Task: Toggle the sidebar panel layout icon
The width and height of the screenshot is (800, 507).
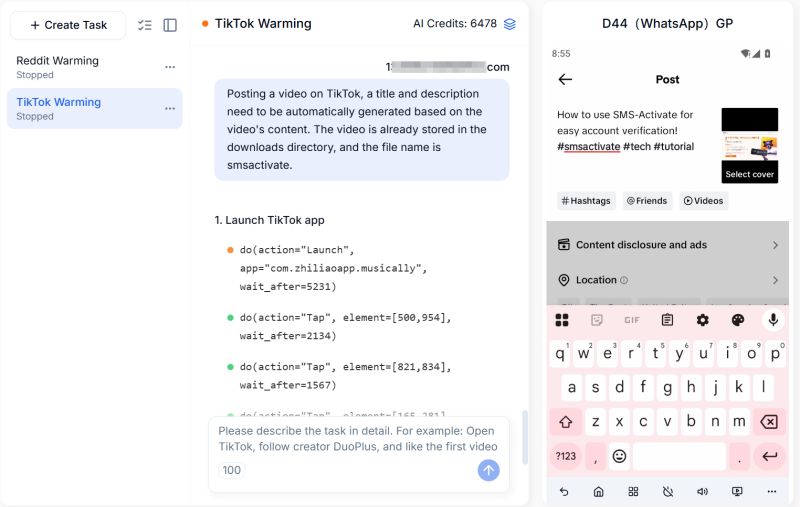Action: point(170,25)
